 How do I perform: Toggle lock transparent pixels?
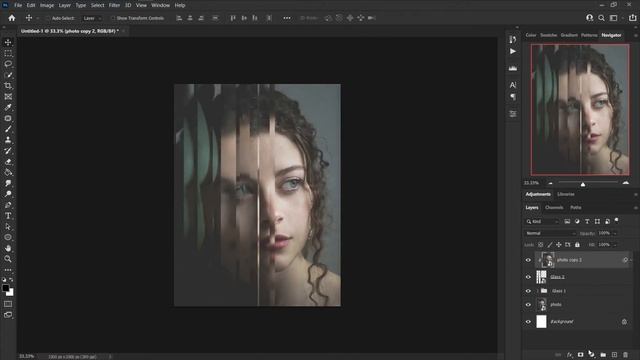coord(540,245)
